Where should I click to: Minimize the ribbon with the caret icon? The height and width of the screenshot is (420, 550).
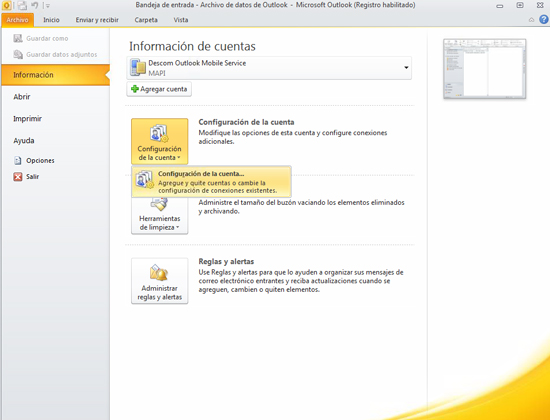(x=531, y=20)
